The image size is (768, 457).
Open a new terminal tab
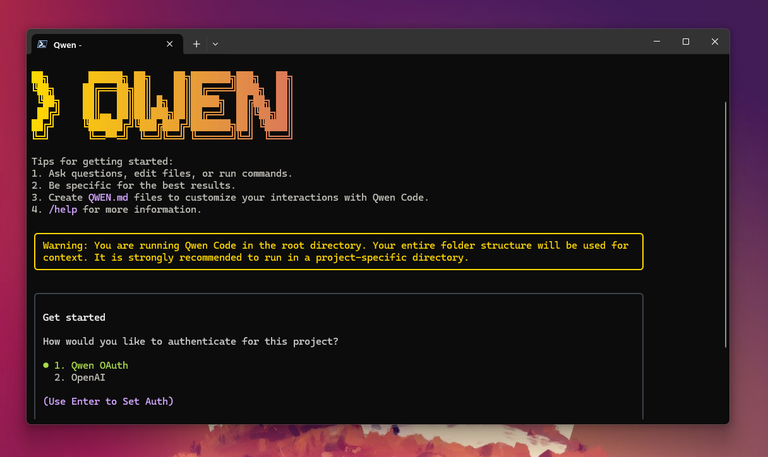tap(196, 44)
